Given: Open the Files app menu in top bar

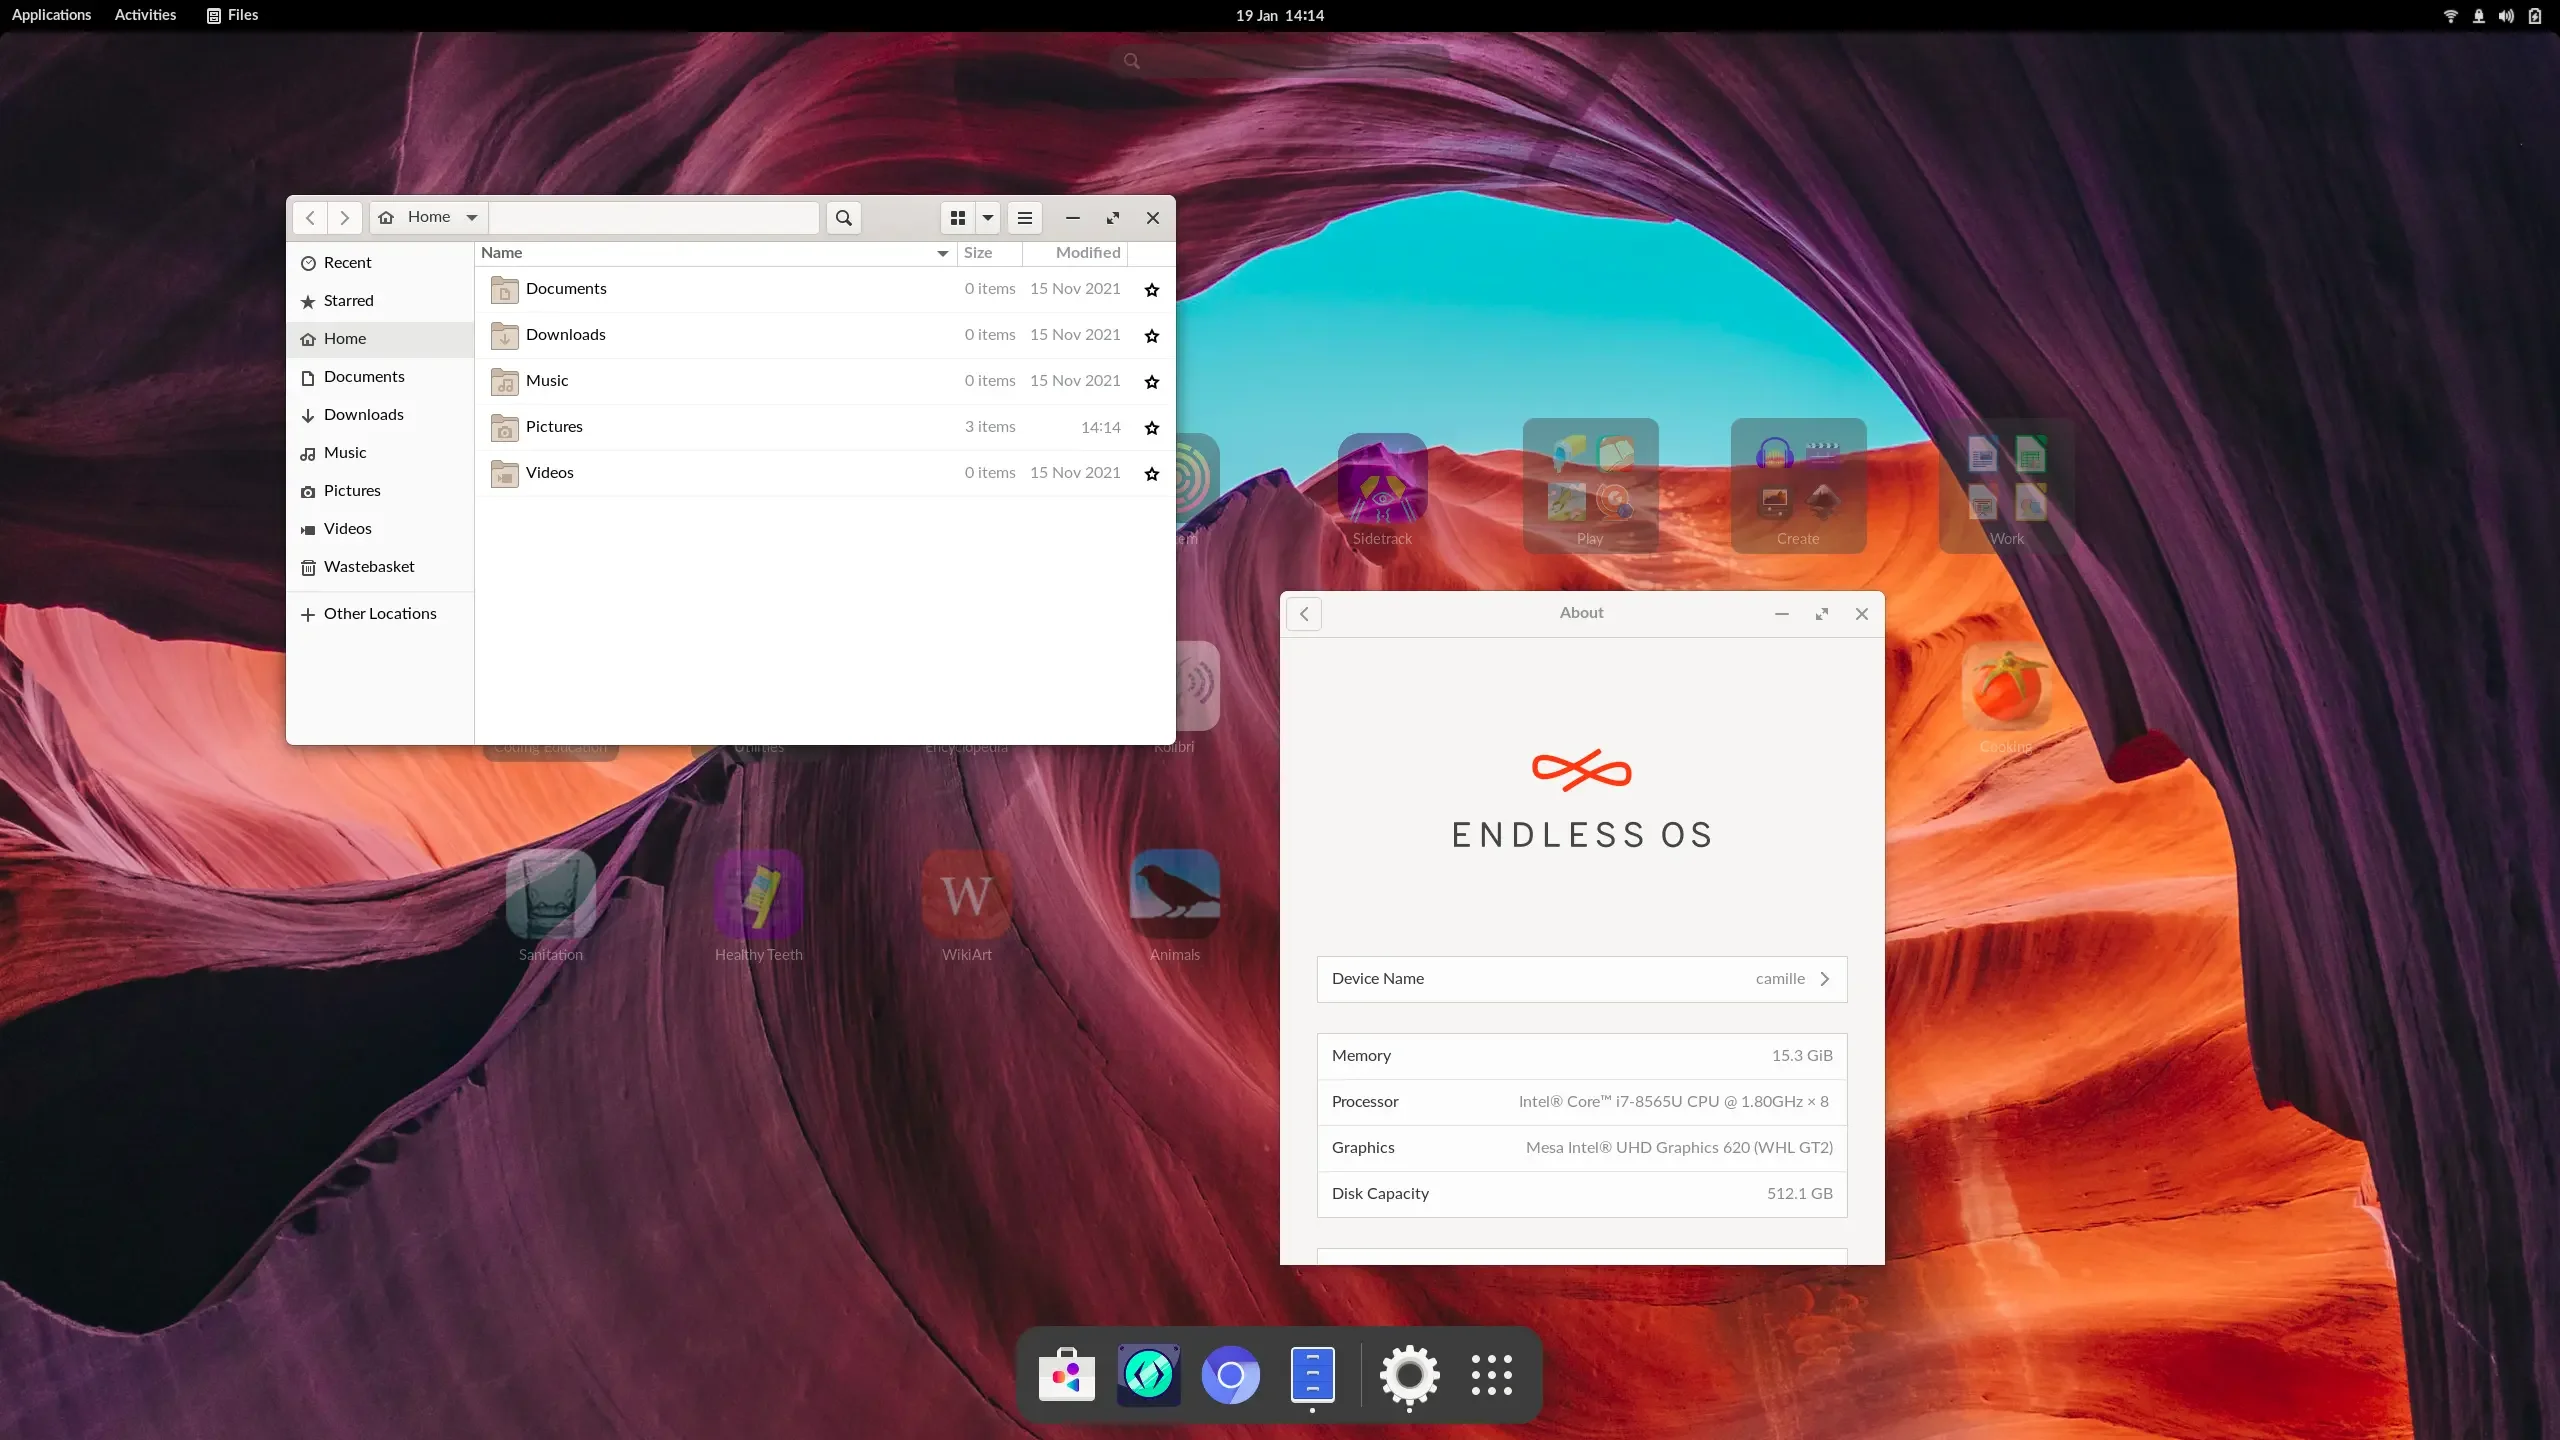Looking at the screenshot, I should pos(232,15).
